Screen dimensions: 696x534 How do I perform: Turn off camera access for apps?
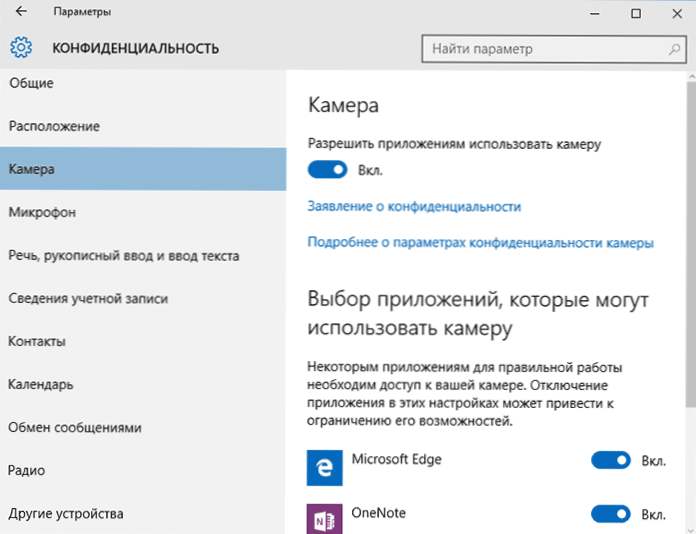tap(327, 170)
